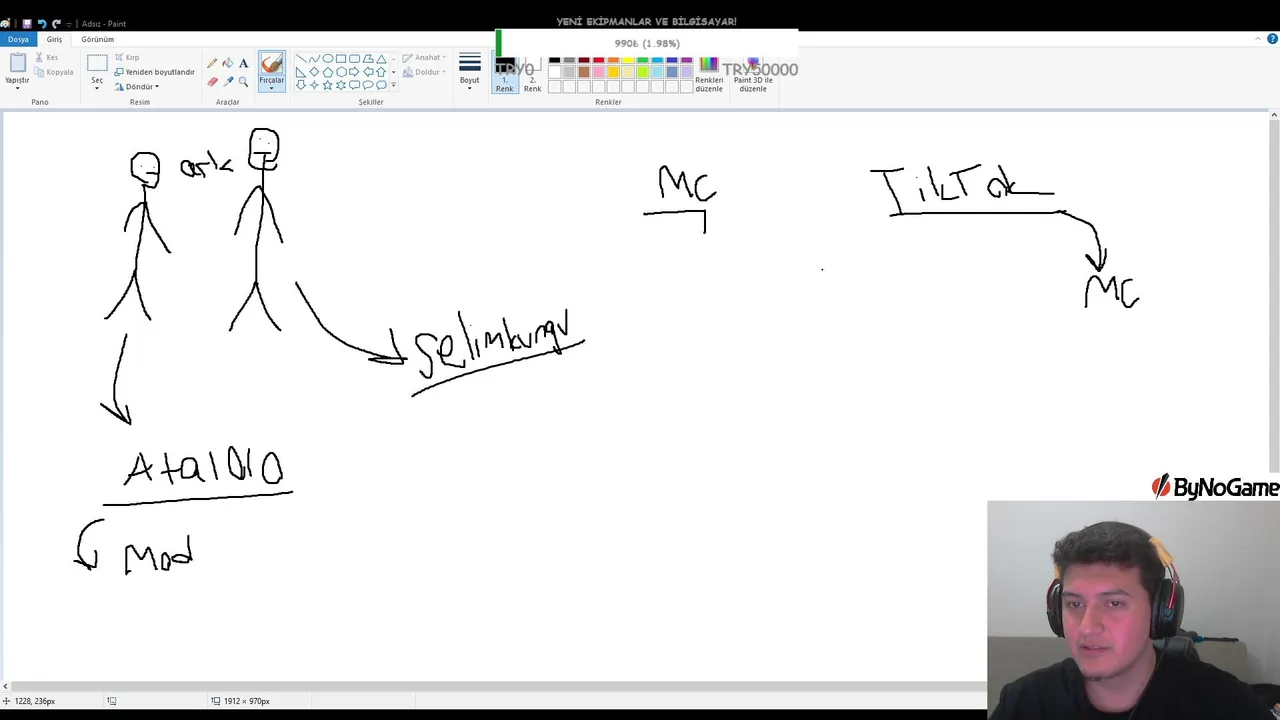Pick the brown color swatch
The width and height of the screenshot is (1280, 720).
[x=584, y=73]
